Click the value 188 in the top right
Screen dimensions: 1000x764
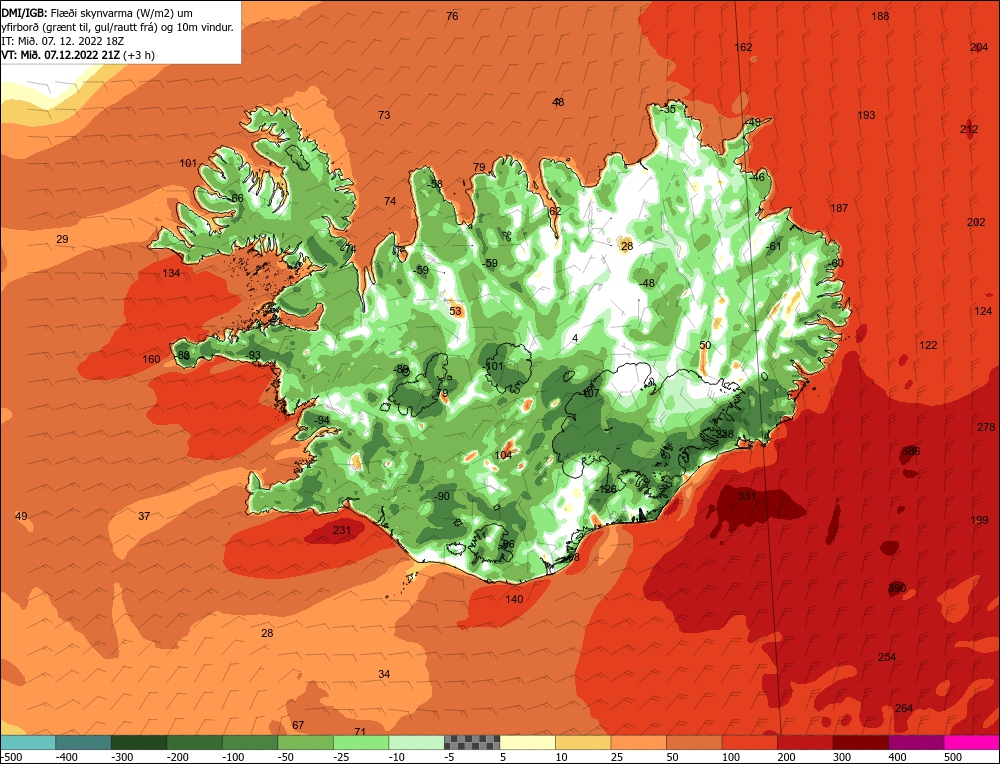coord(880,16)
